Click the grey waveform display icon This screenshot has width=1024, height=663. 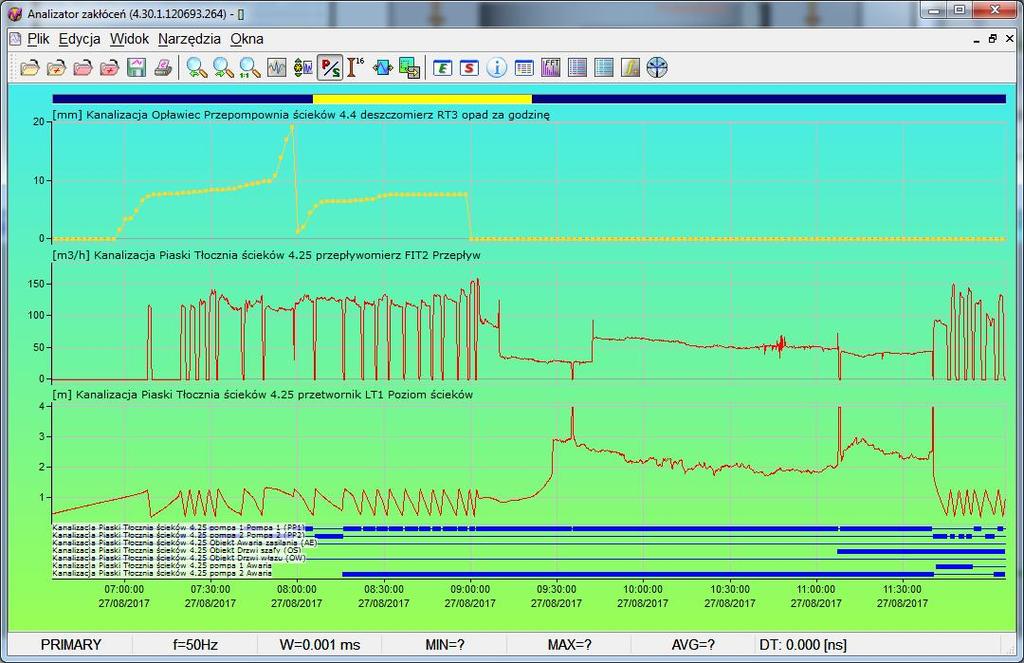pyautogui.click(x=276, y=67)
